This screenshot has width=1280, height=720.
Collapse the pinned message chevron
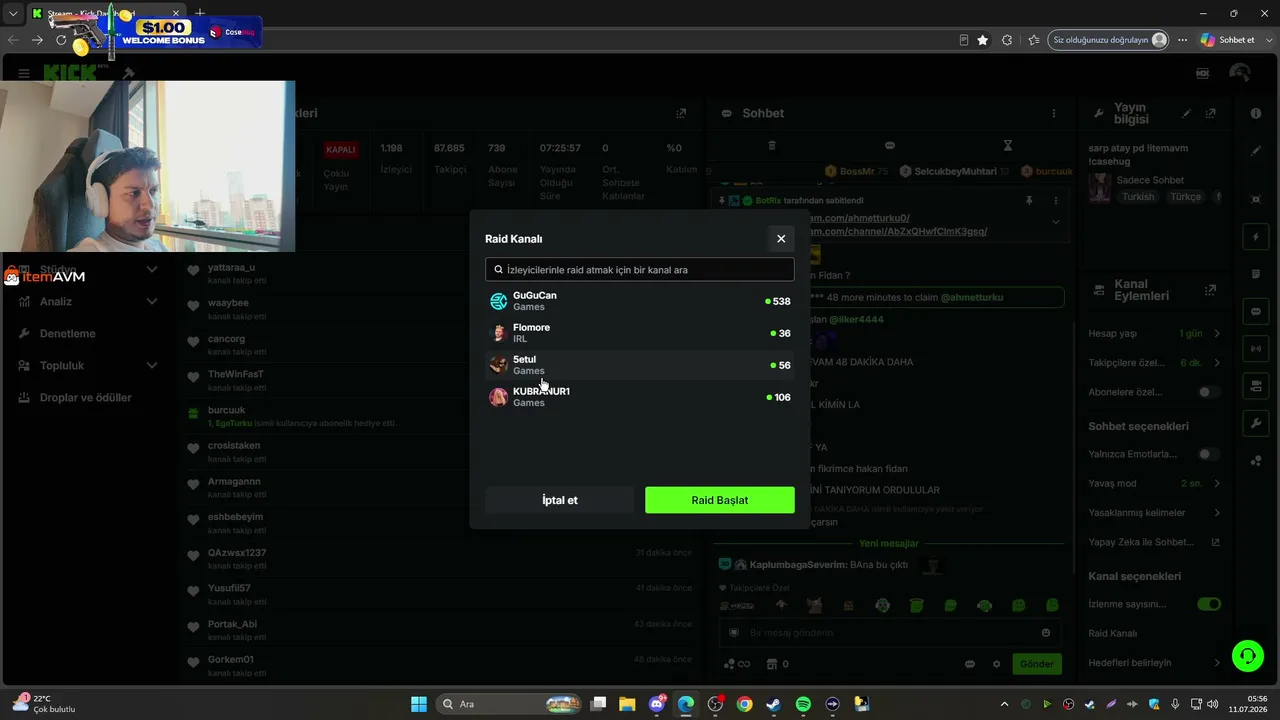[1055, 222]
